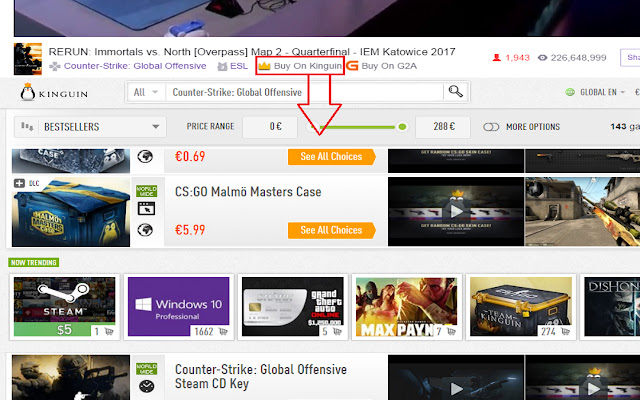The image size is (640, 400).
Task: Click the green globe icon by GLOBAL EN
Action: point(570,92)
